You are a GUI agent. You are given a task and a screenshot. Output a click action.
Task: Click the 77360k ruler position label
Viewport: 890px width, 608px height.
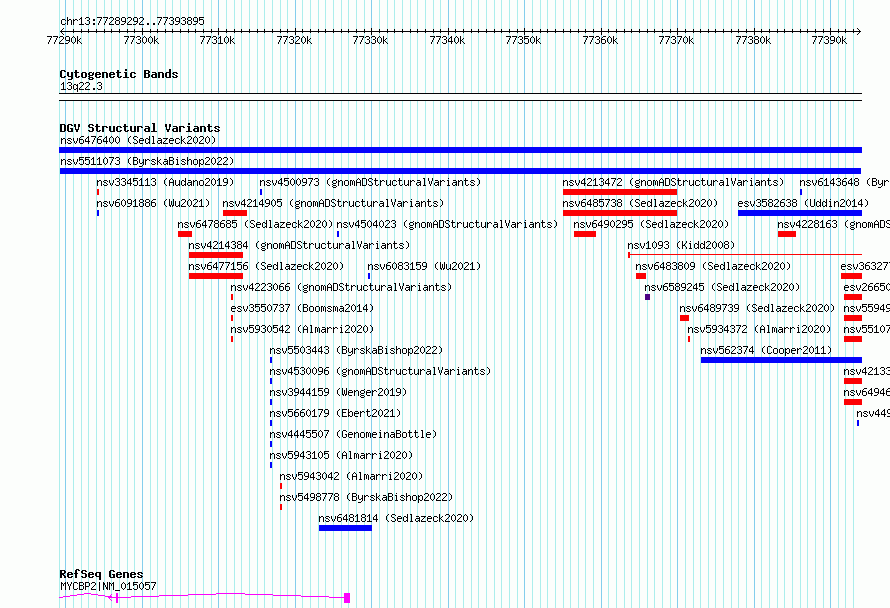click(x=600, y=40)
